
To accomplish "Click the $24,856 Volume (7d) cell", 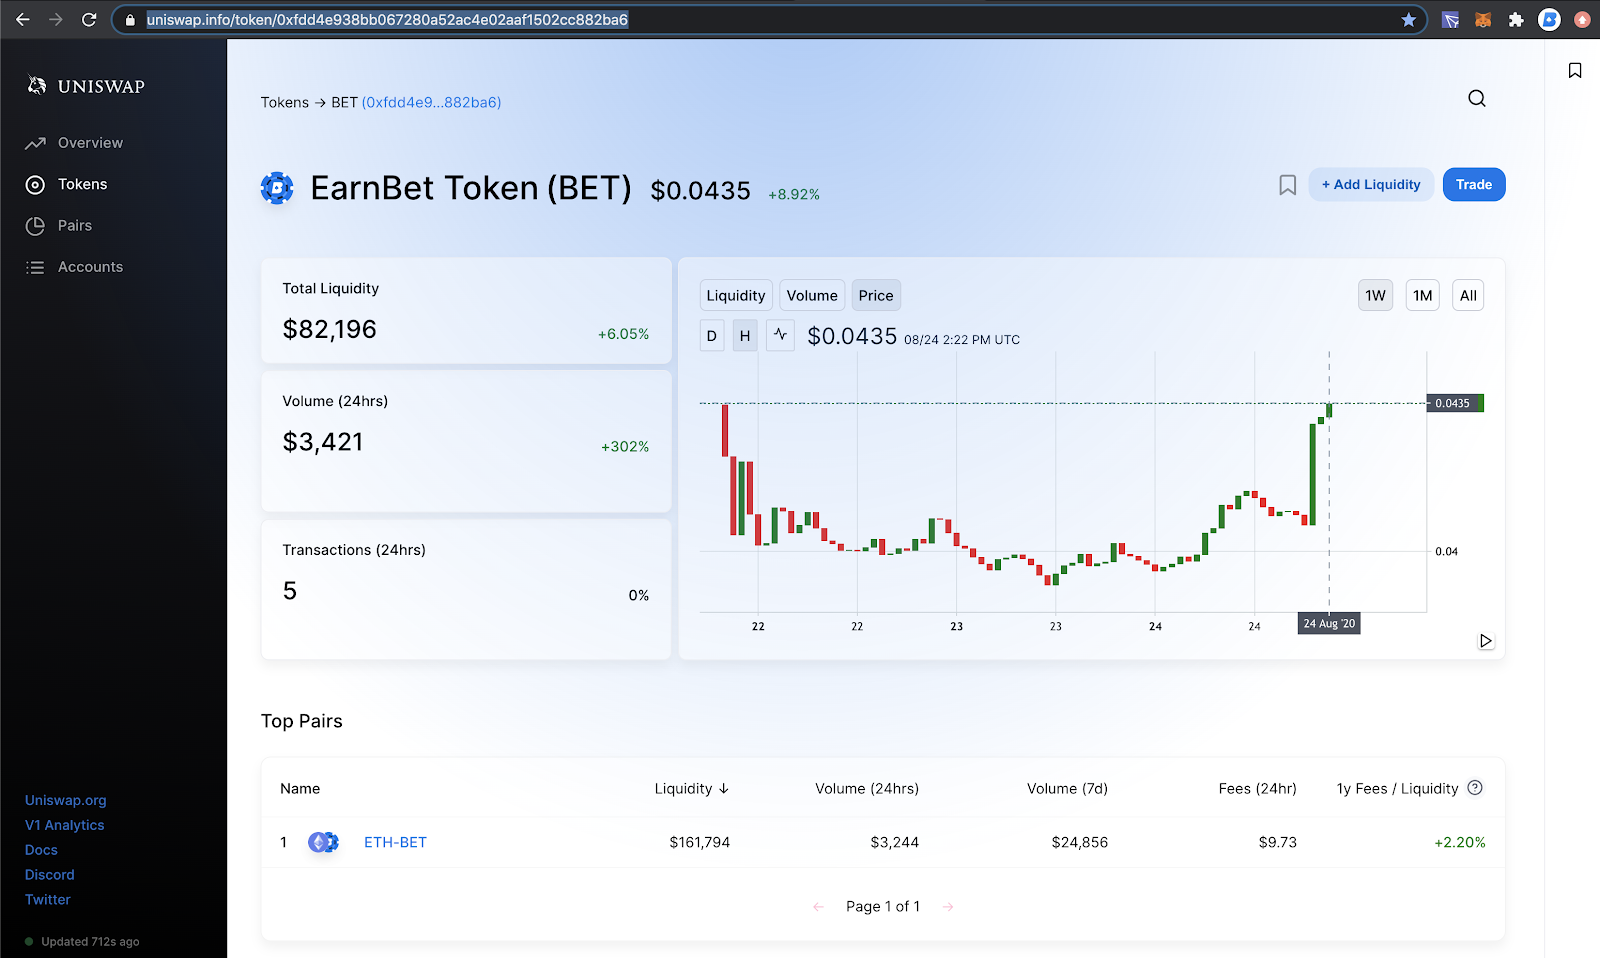I will pos(1080,842).
